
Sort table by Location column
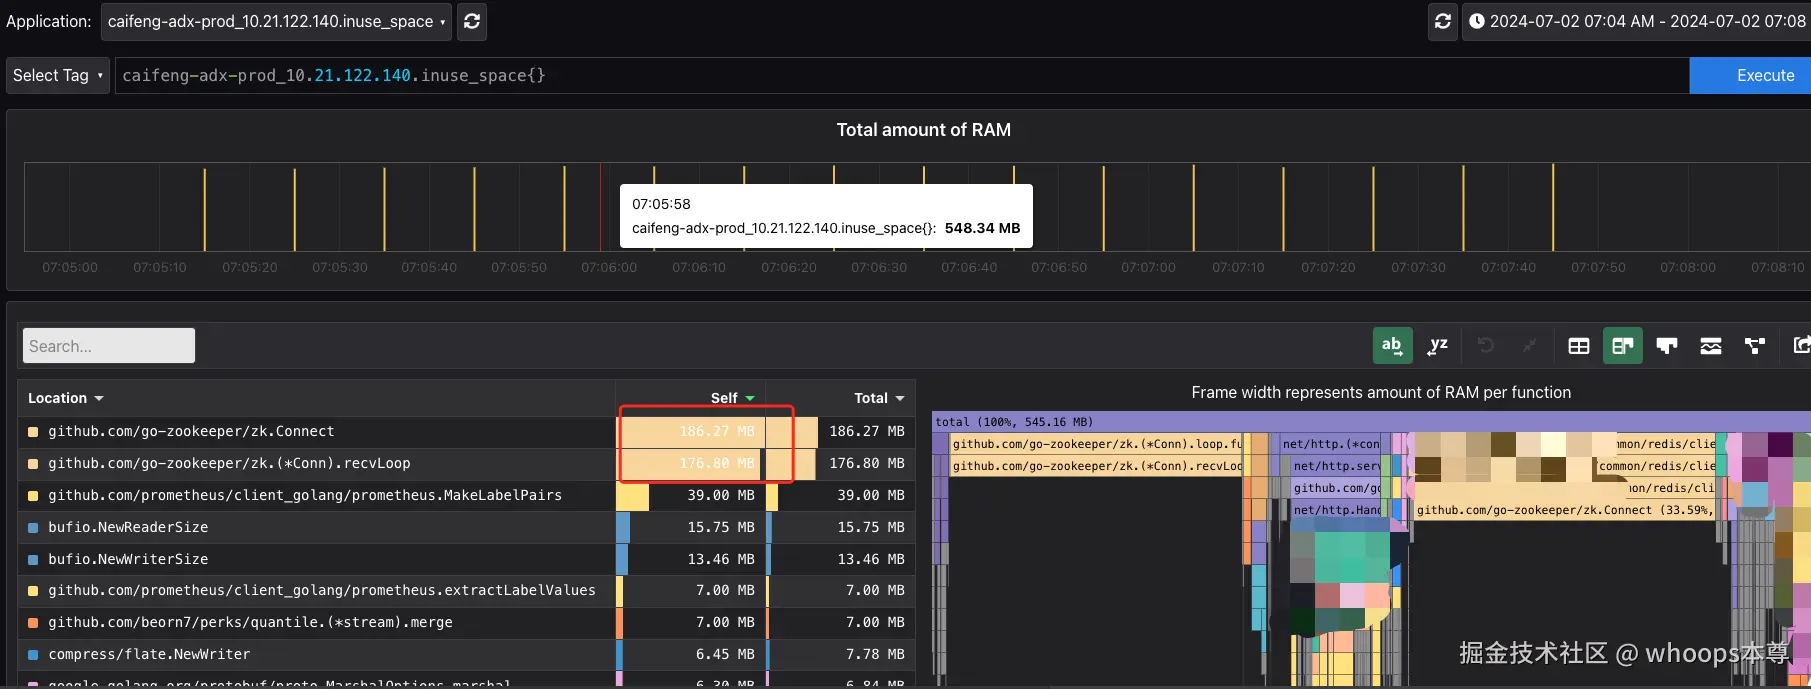66,398
